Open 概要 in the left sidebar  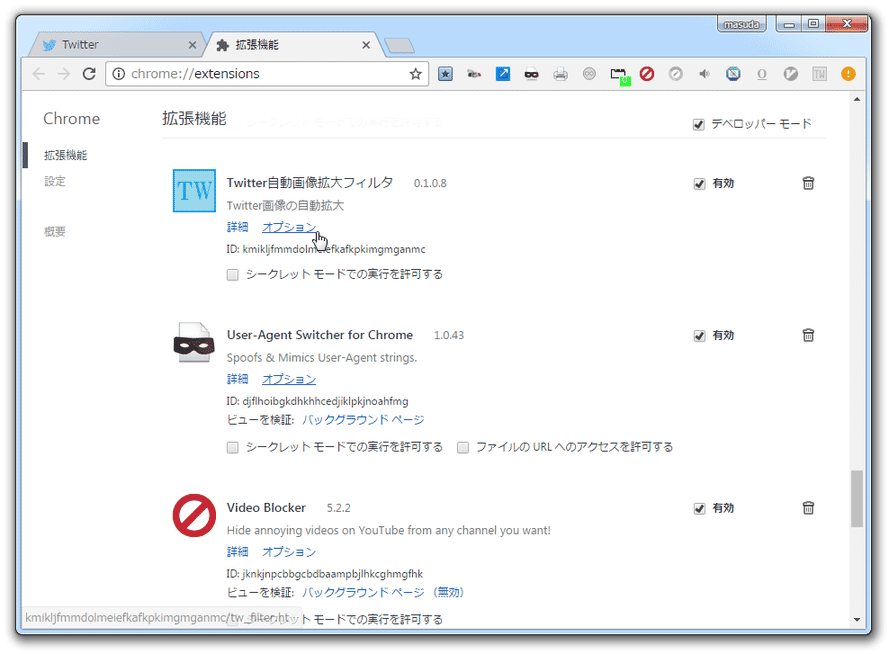point(55,231)
